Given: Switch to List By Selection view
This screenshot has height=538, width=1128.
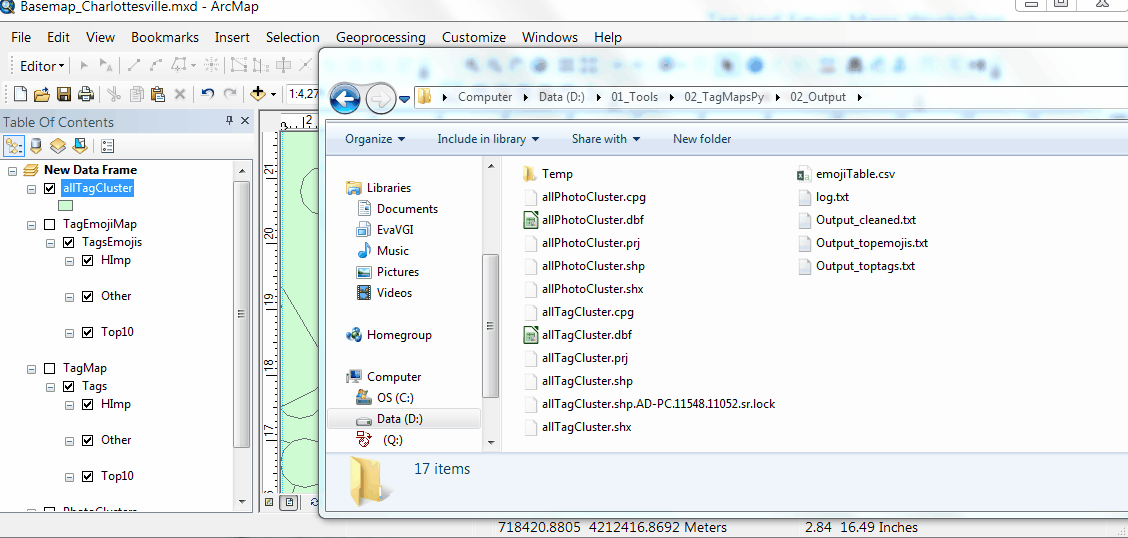Looking at the screenshot, I should 80,146.
